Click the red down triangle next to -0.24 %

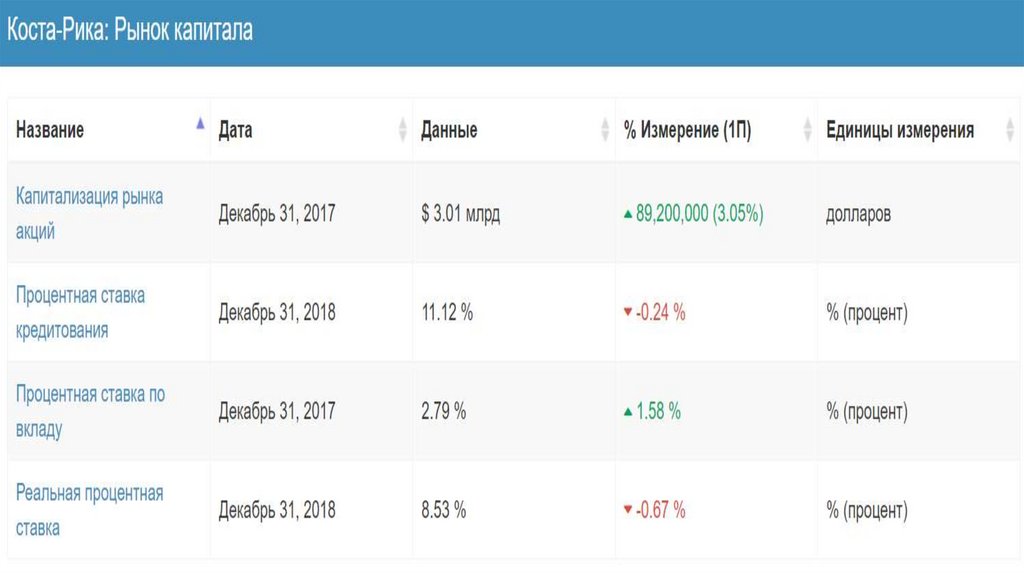627,313
